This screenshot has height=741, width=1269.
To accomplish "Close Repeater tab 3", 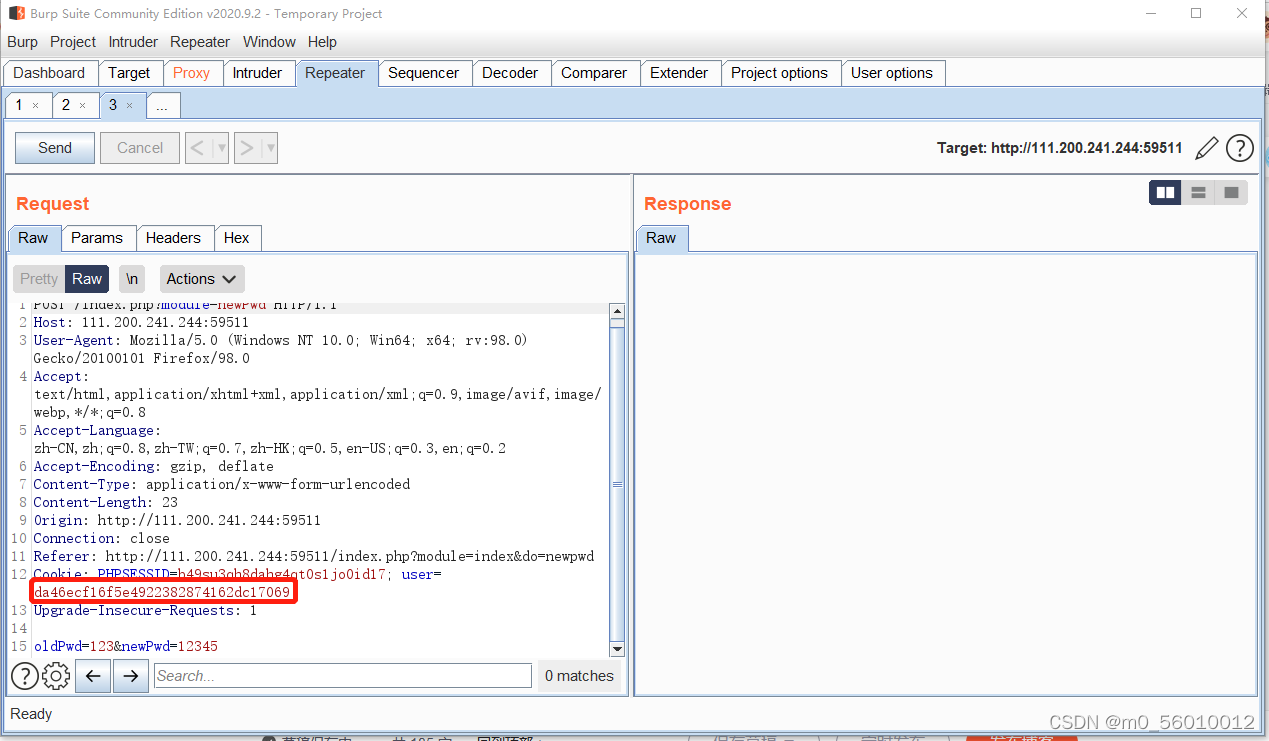I will (129, 105).
